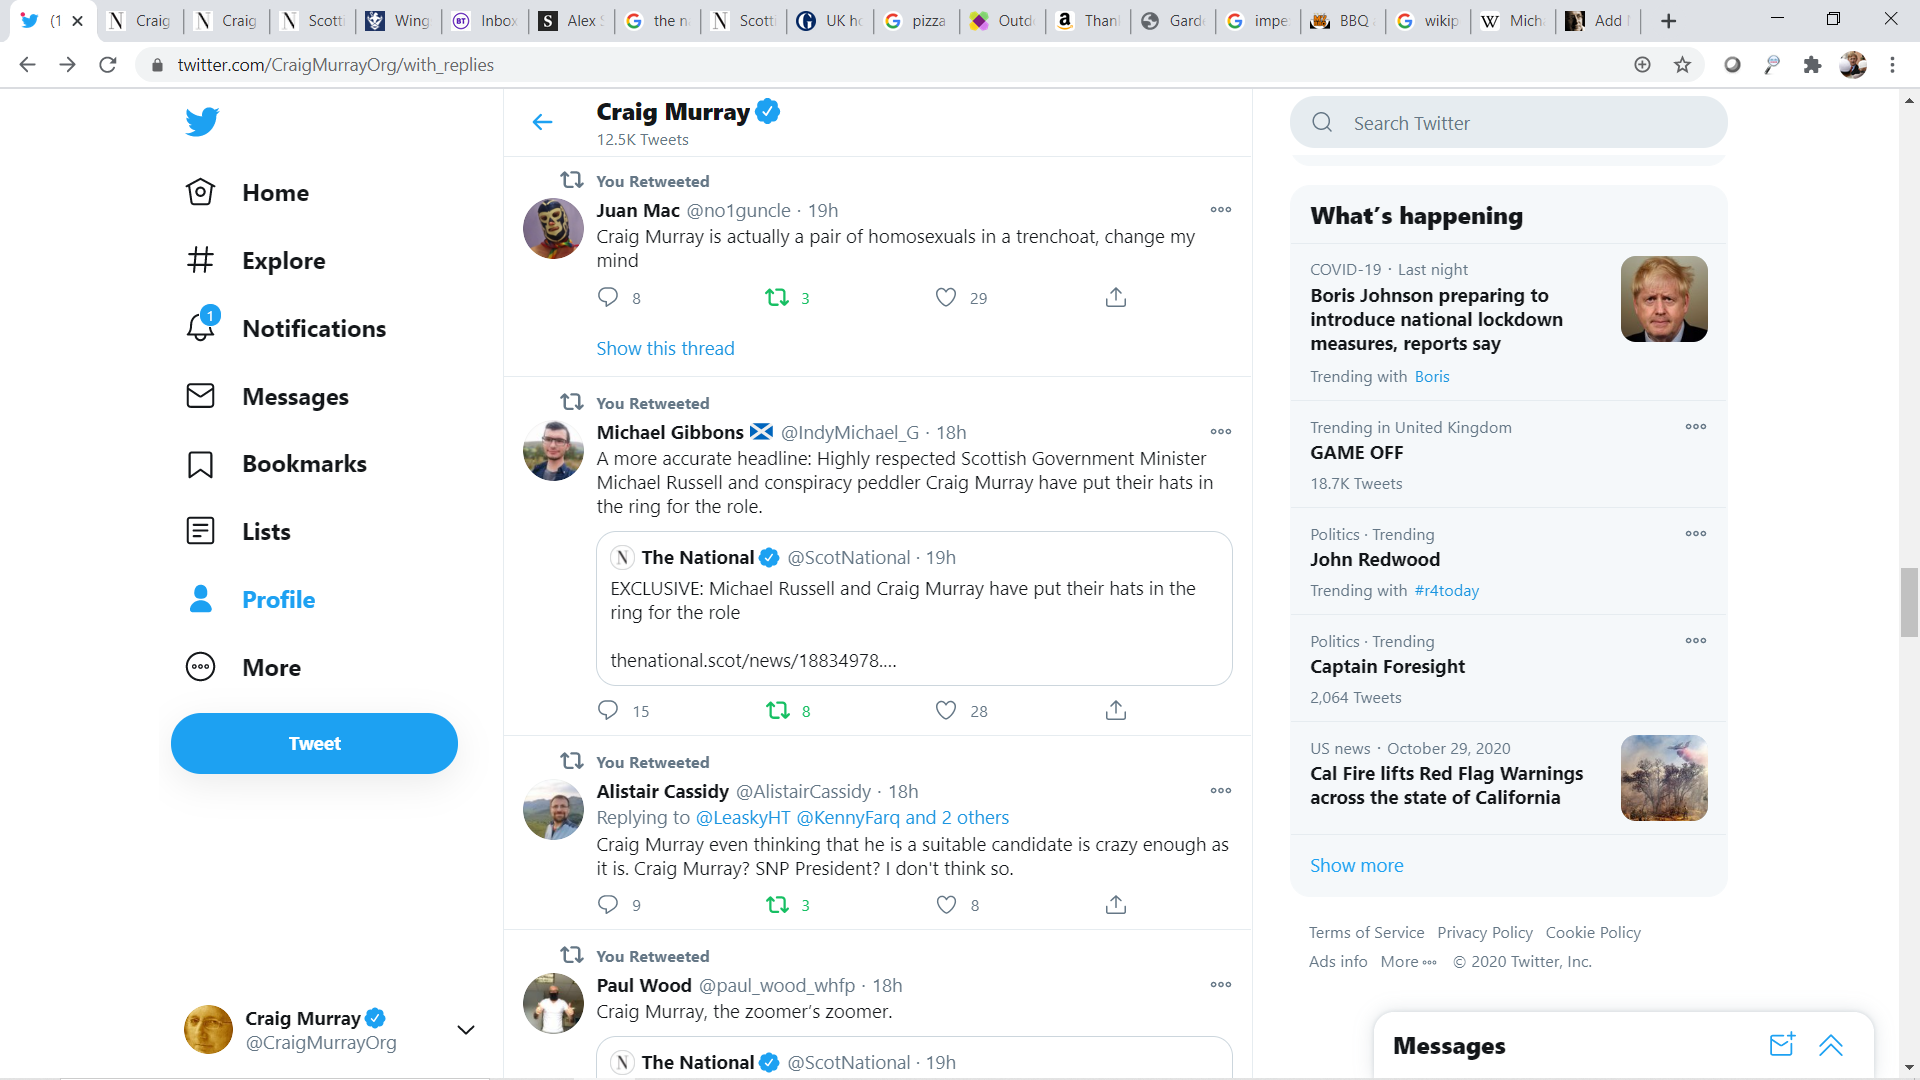
Task: Click the verified badge next to Craig Murray header
Action: [768, 111]
